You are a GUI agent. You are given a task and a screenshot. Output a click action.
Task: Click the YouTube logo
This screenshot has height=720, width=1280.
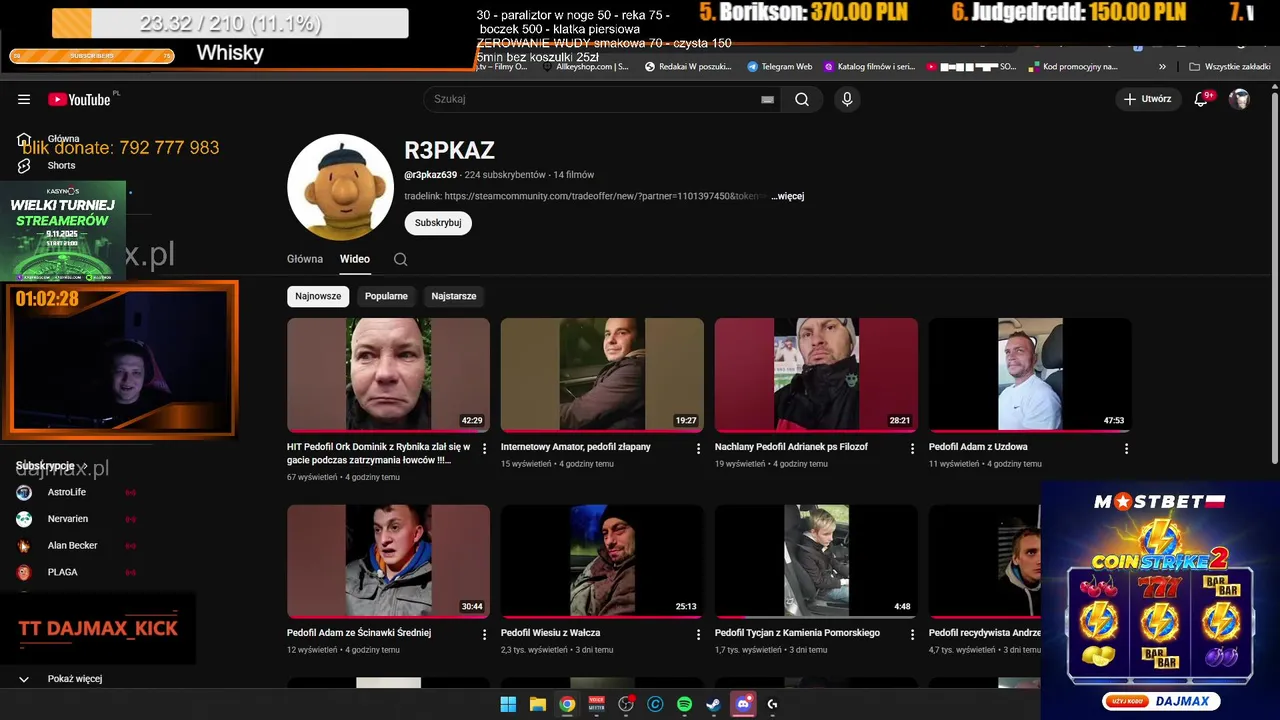click(x=79, y=99)
